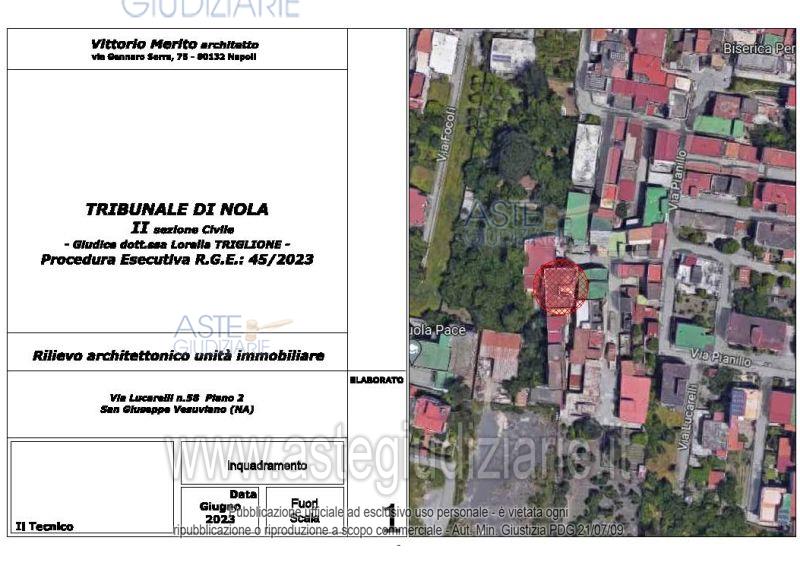Click the 'Rilievo architettonico unità immobiliare' title
The height and width of the screenshot is (566, 800).
tap(178, 355)
